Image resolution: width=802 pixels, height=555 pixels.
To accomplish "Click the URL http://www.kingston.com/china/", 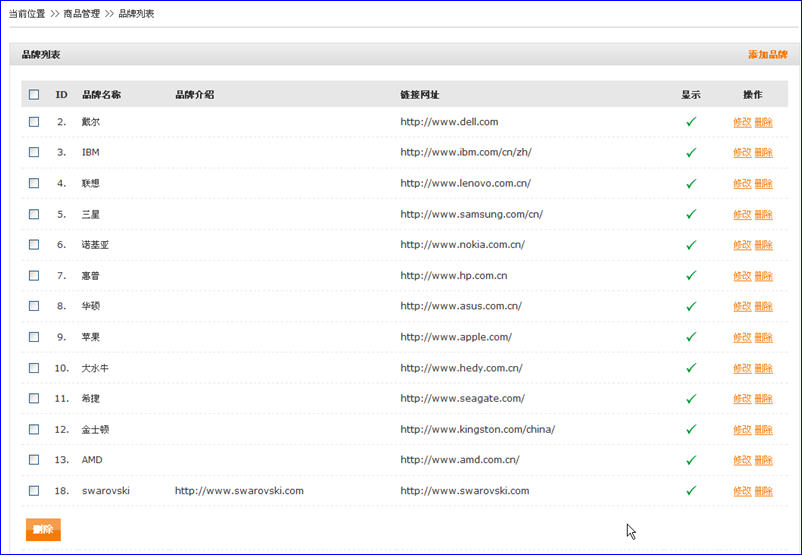I will click(478, 429).
